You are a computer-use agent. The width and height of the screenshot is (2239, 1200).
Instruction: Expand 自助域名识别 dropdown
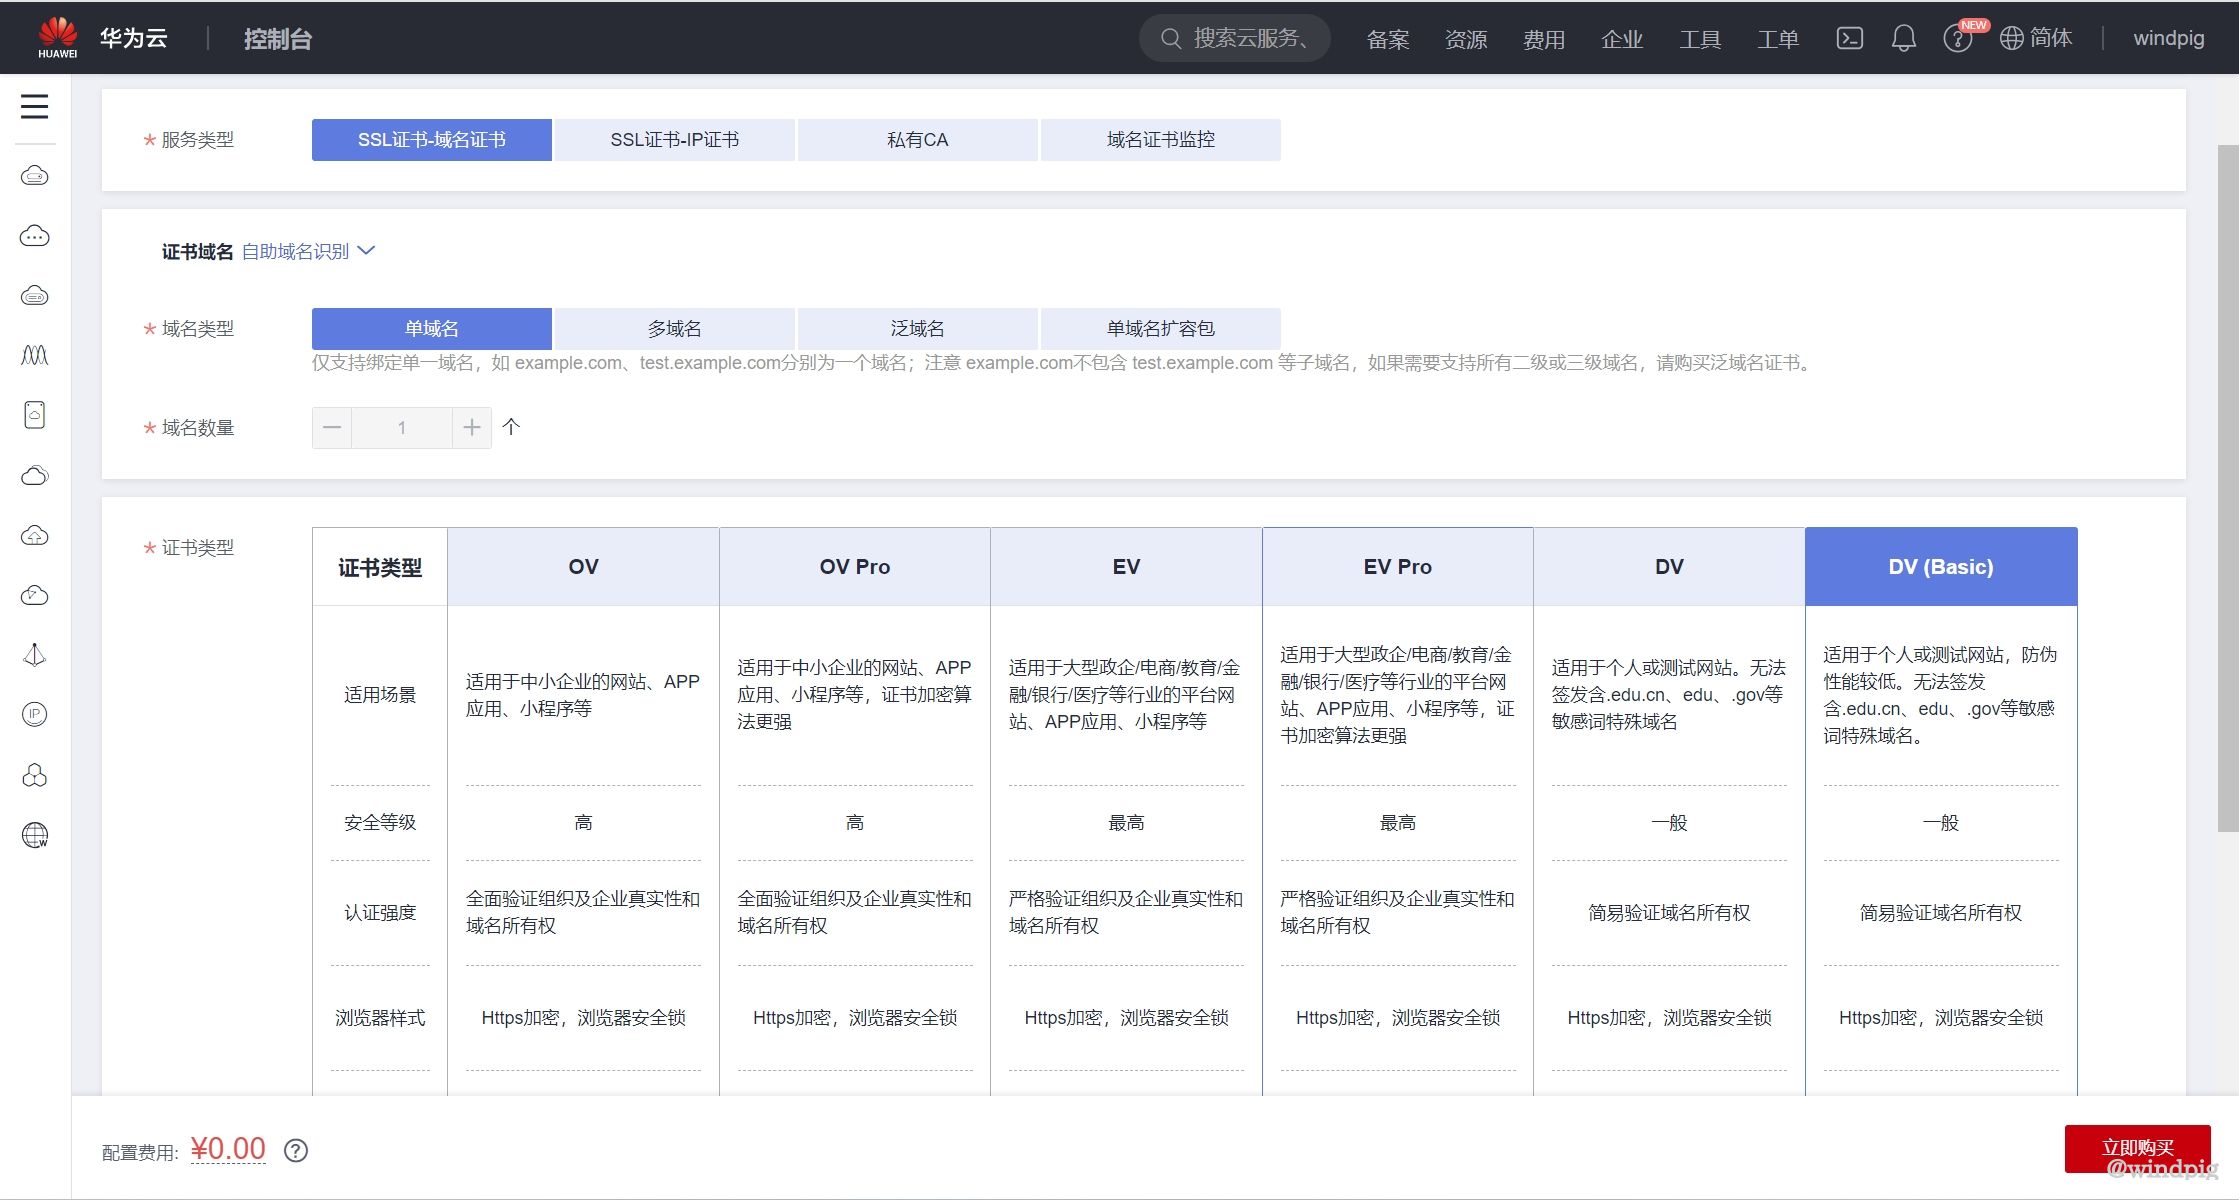(308, 251)
